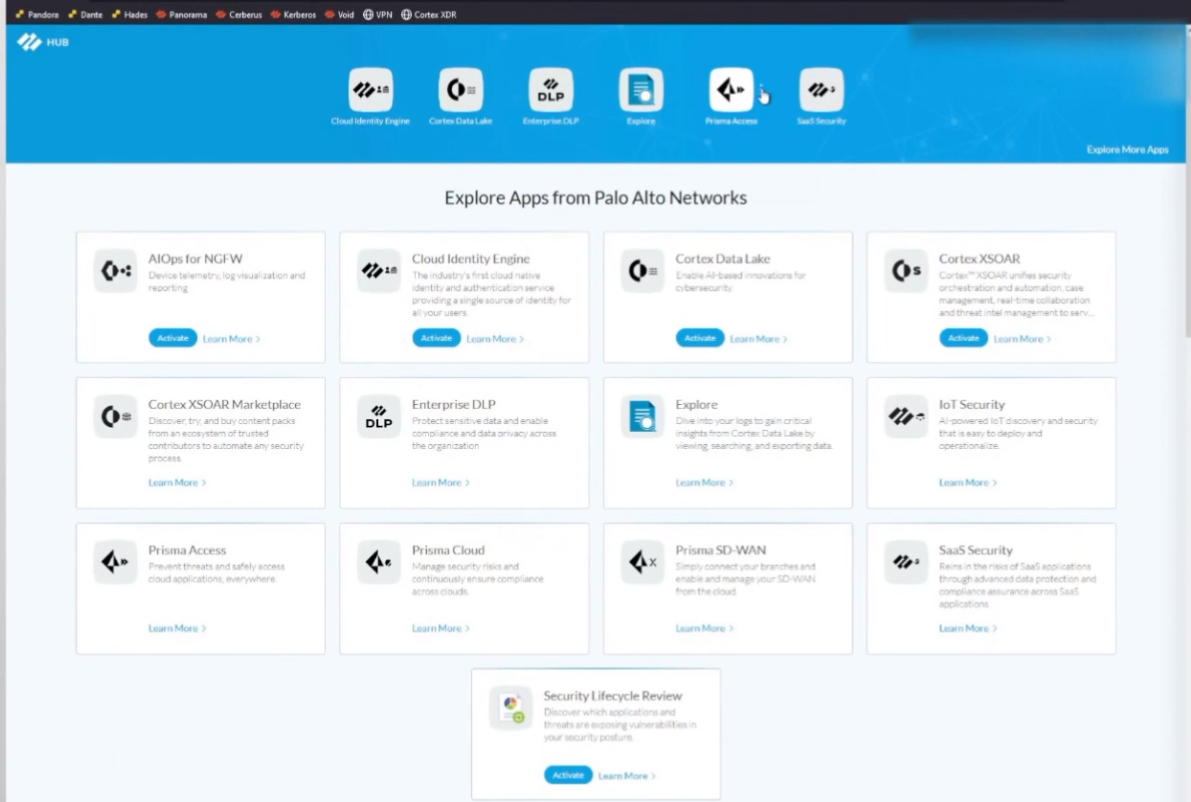Click the Prisma Cloud card title
The image size is (1191, 802).
point(448,550)
